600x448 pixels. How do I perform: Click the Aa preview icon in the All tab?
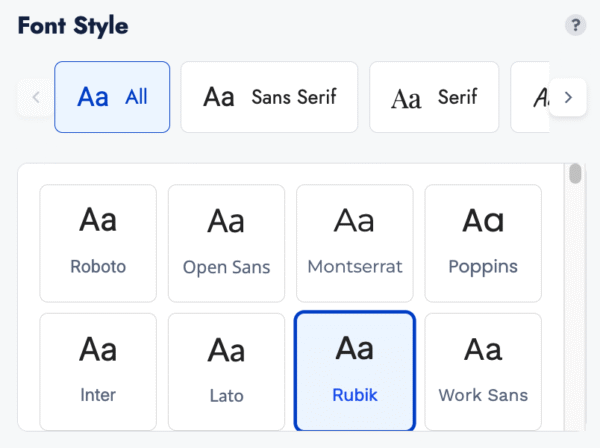point(93,97)
